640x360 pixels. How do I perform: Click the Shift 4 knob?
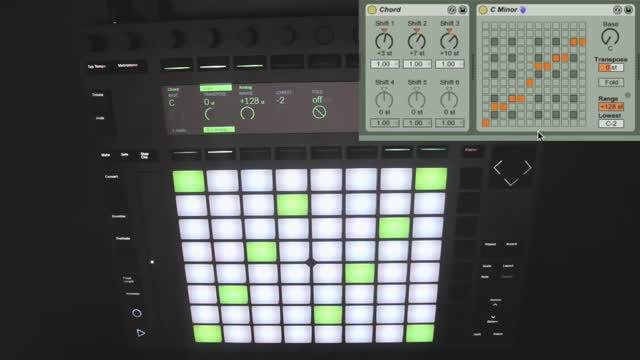click(x=384, y=99)
